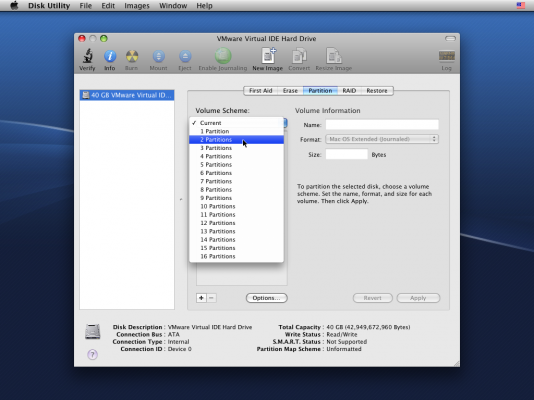
Task: Remove partition with minus button
Action: 211,298
